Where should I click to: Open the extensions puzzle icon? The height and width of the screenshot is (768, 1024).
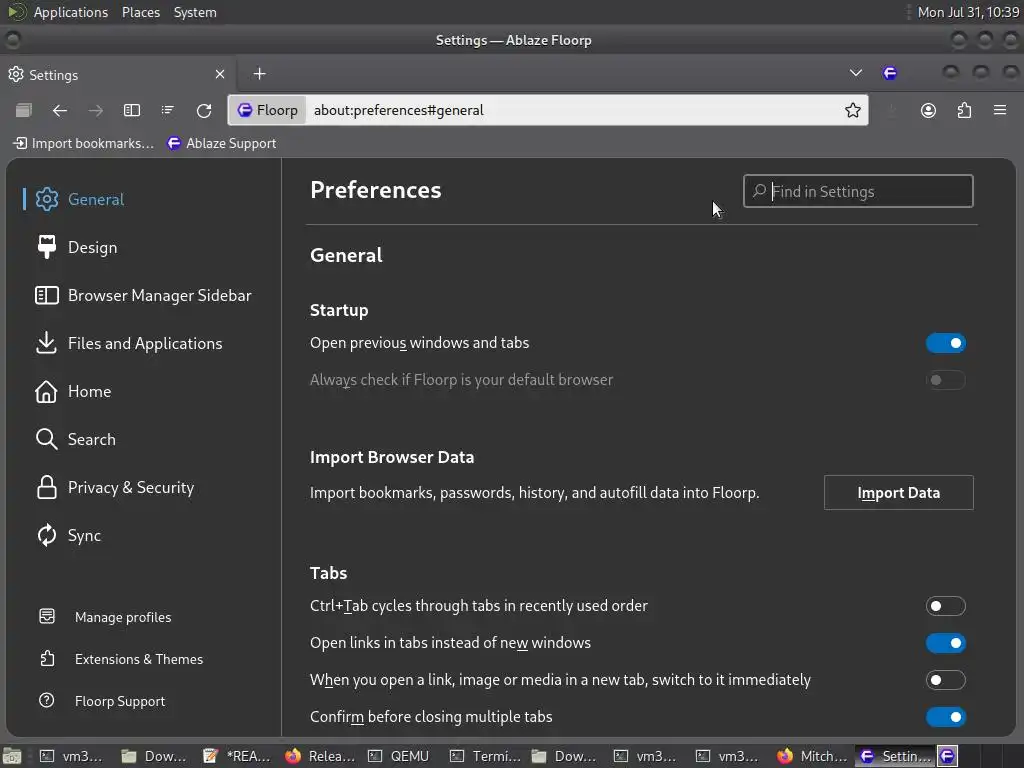click(964, 110)
